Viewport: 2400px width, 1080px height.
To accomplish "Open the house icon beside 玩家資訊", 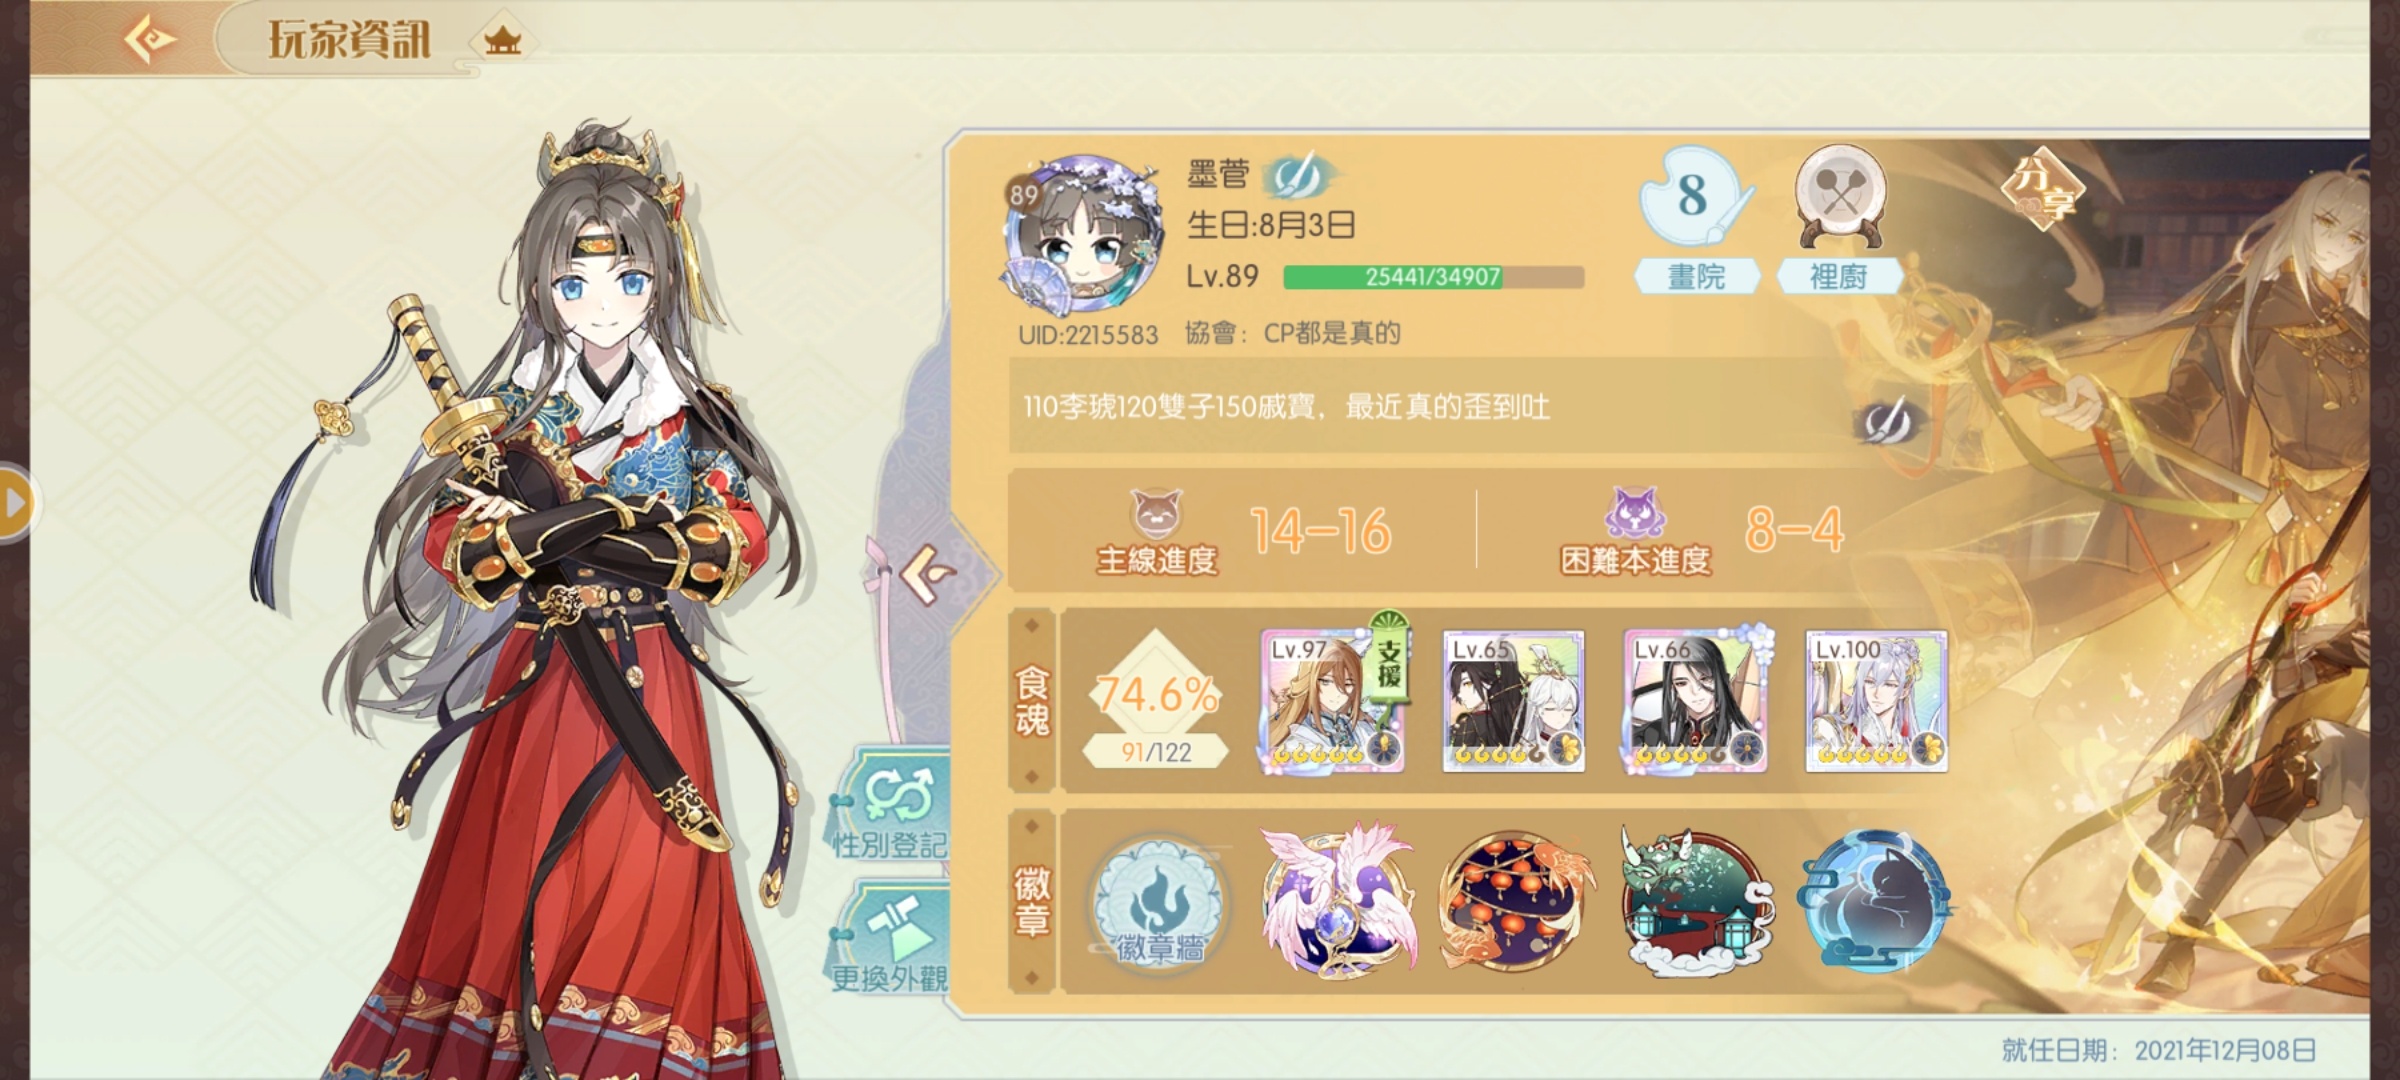I will pos(502,41).
